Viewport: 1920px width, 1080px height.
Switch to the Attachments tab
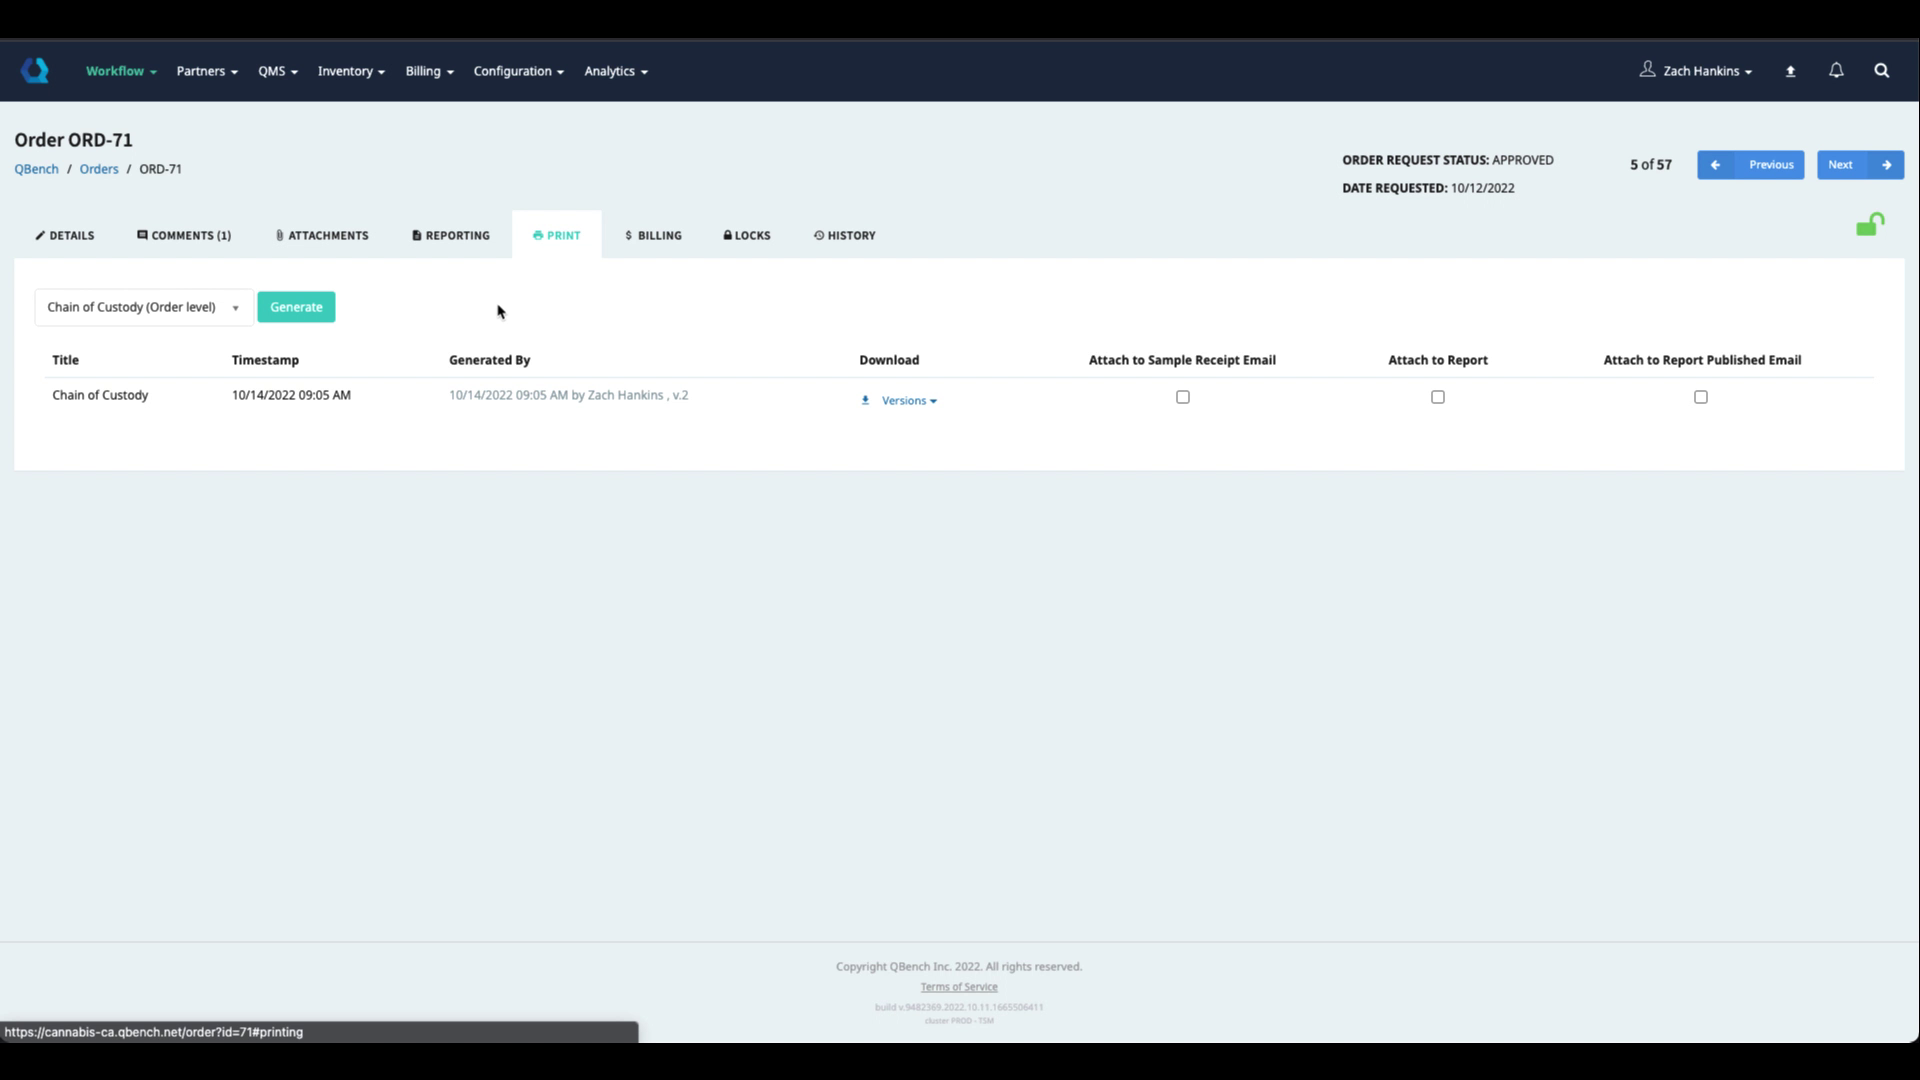coord(322,236)
